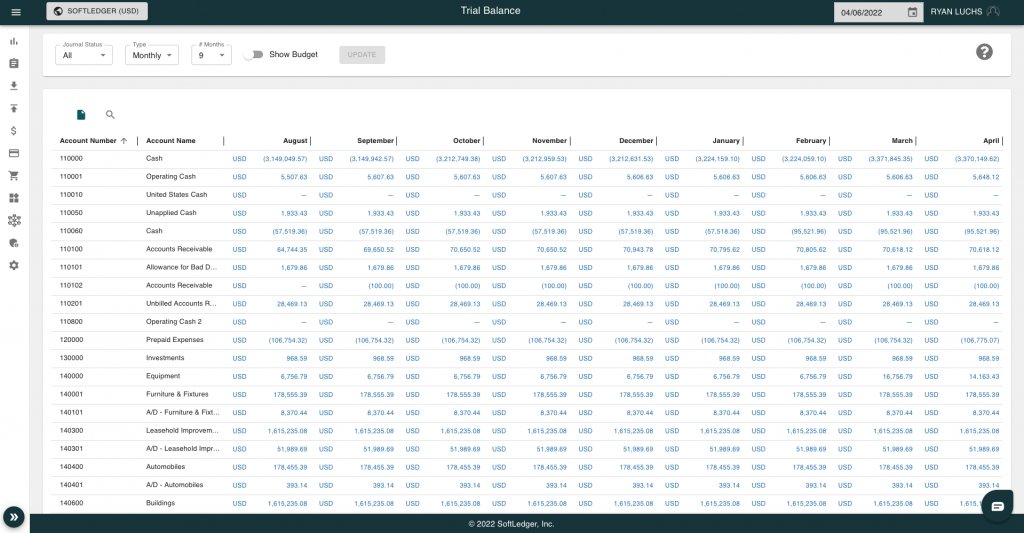Click the search magnifier icon above table
The width and height of the screenshot is (1024, 533).
coord(110,115)
